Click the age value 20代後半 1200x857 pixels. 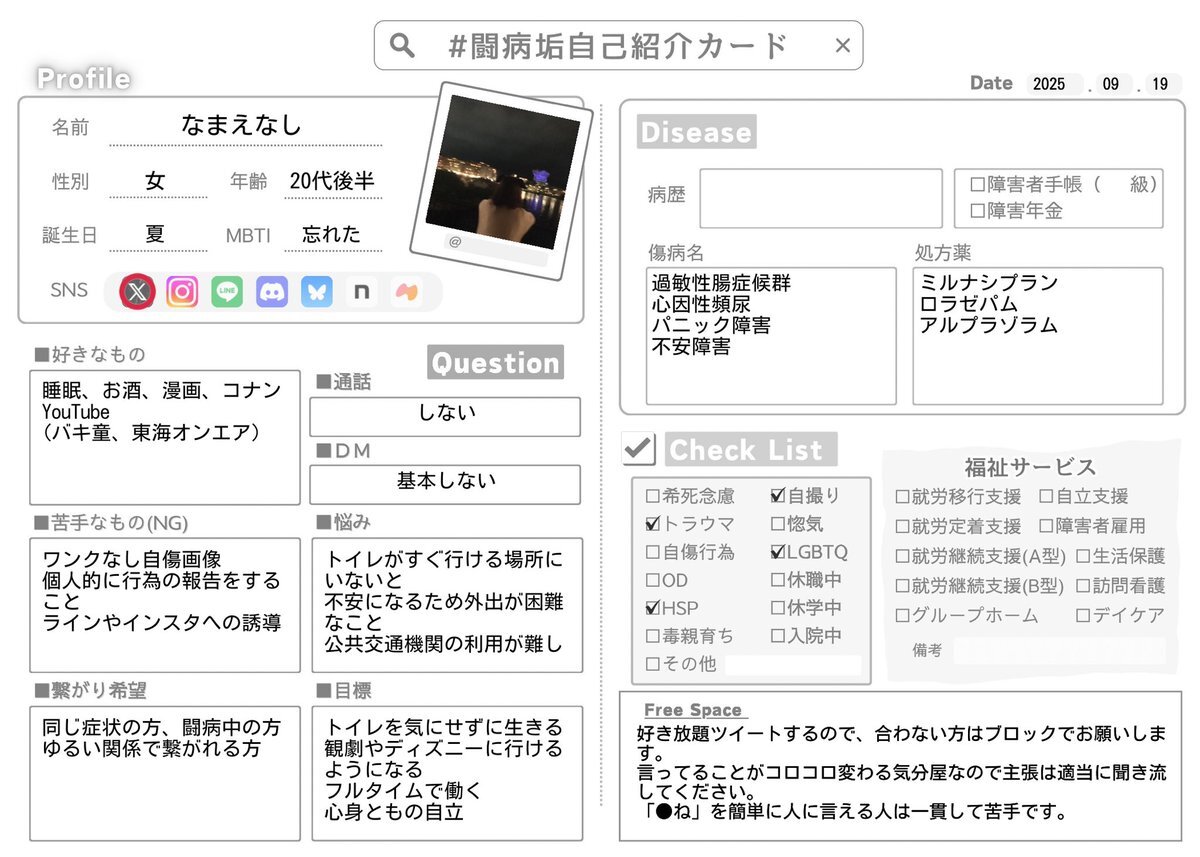coord(332,181)
